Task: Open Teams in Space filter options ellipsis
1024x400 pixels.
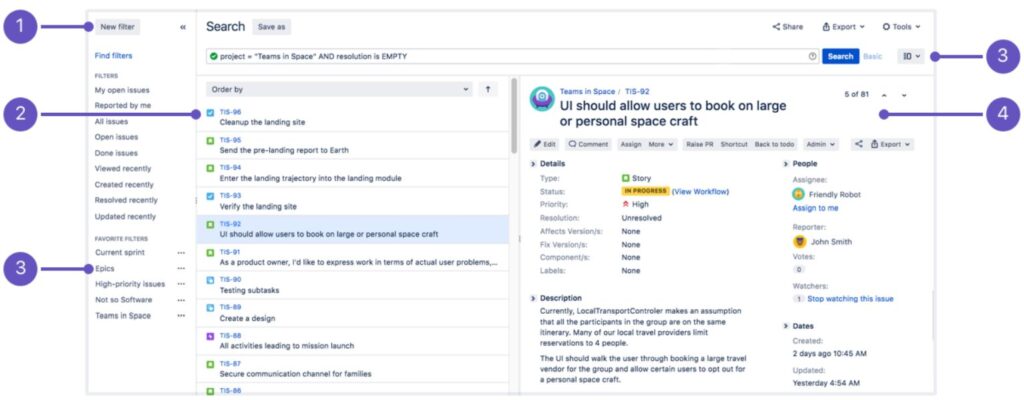Action: 181,316
